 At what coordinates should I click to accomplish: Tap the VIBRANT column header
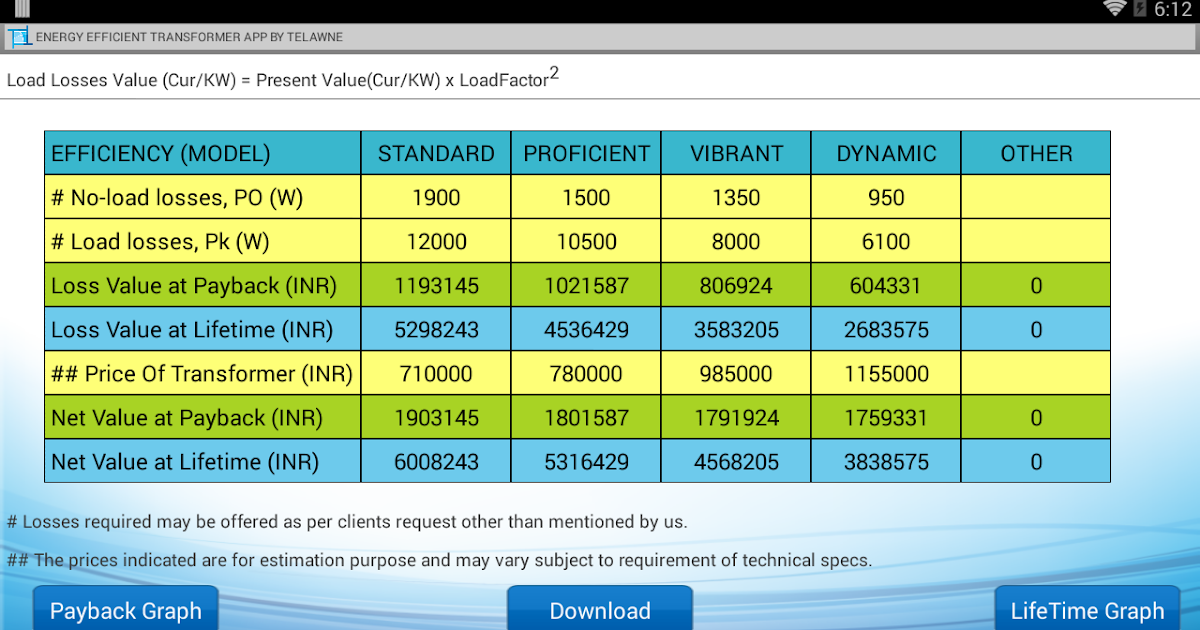[x=736, y=154]
